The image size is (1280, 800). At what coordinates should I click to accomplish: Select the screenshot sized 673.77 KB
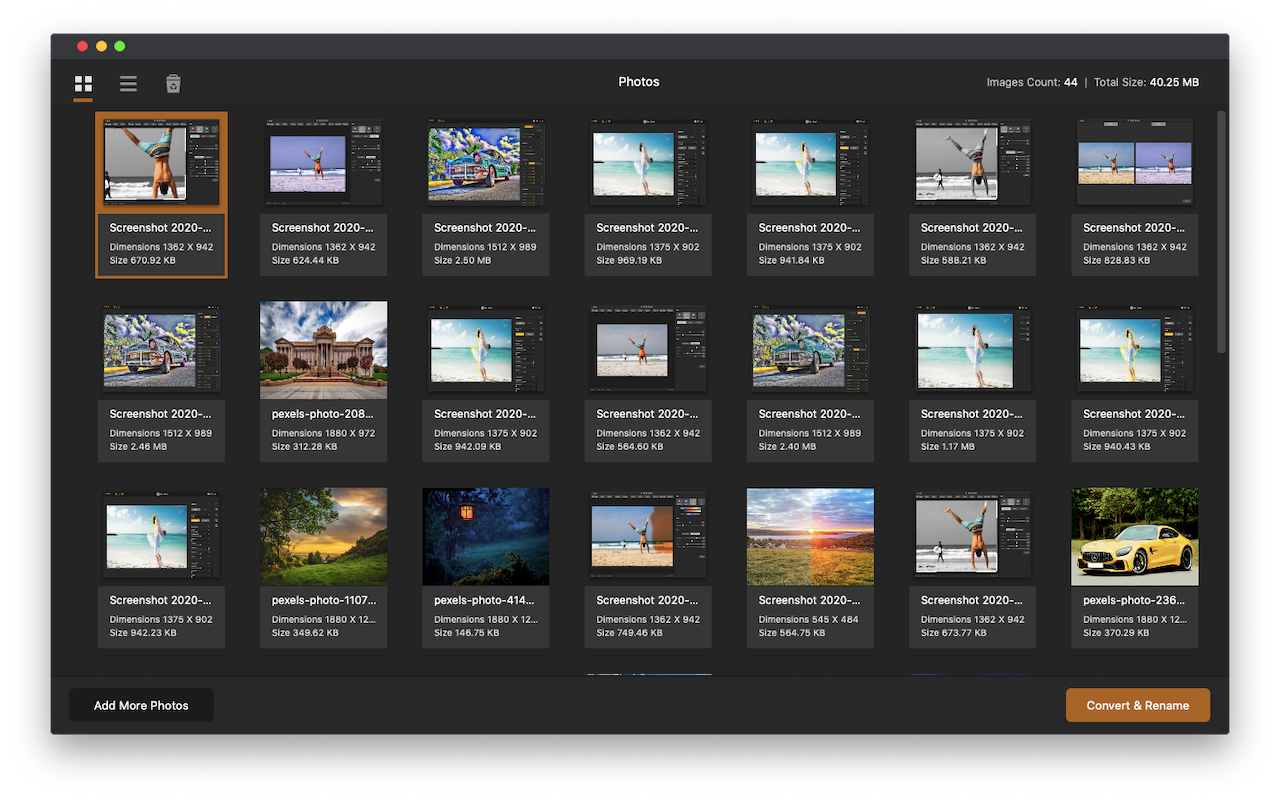click(972, 537)
